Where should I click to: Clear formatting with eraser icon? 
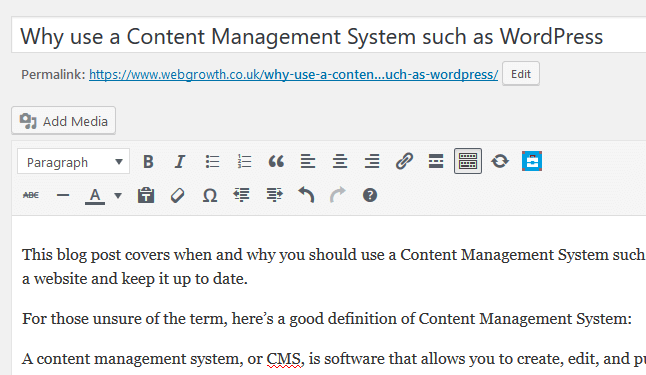point(178,195)
